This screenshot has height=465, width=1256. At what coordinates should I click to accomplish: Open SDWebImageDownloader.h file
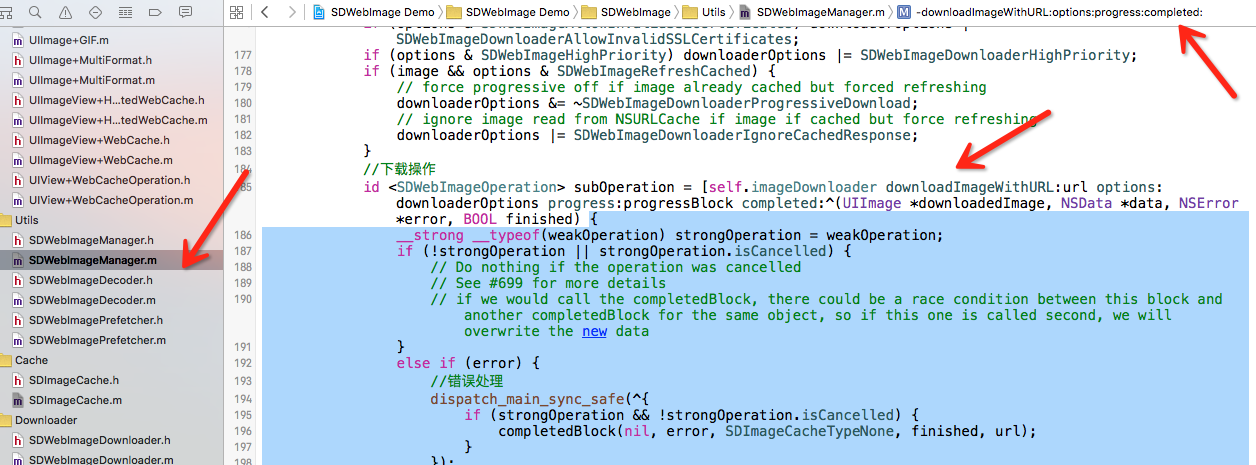click(x=99, y=440)
